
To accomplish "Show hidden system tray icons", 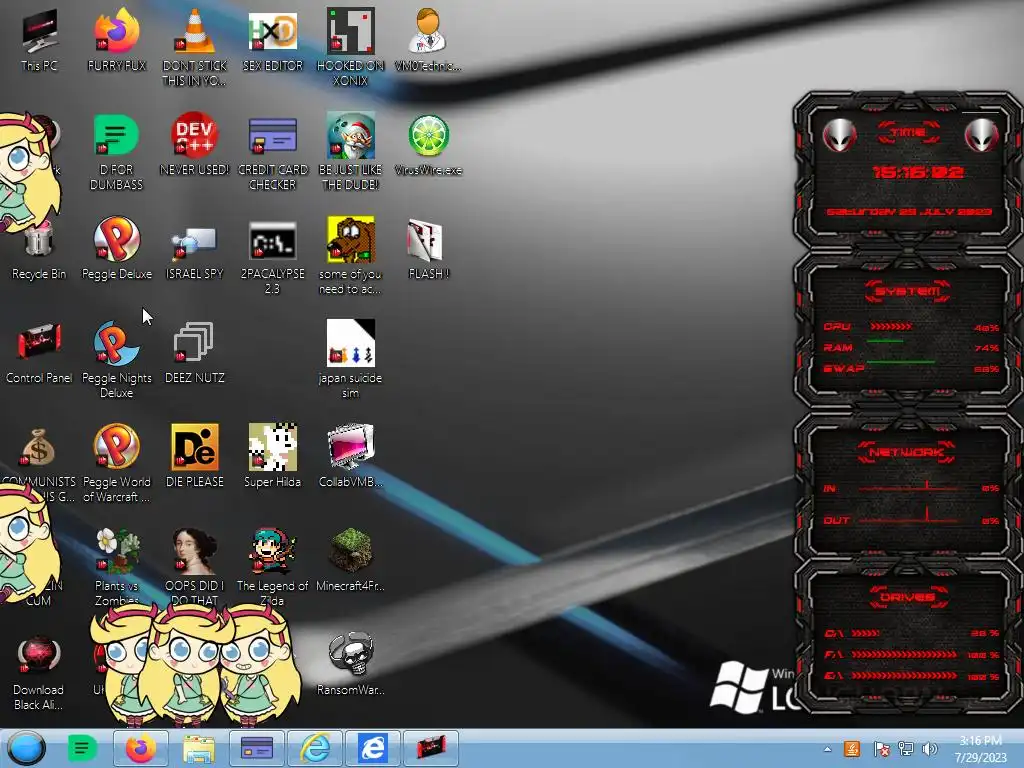I will [x=827, y=750].
